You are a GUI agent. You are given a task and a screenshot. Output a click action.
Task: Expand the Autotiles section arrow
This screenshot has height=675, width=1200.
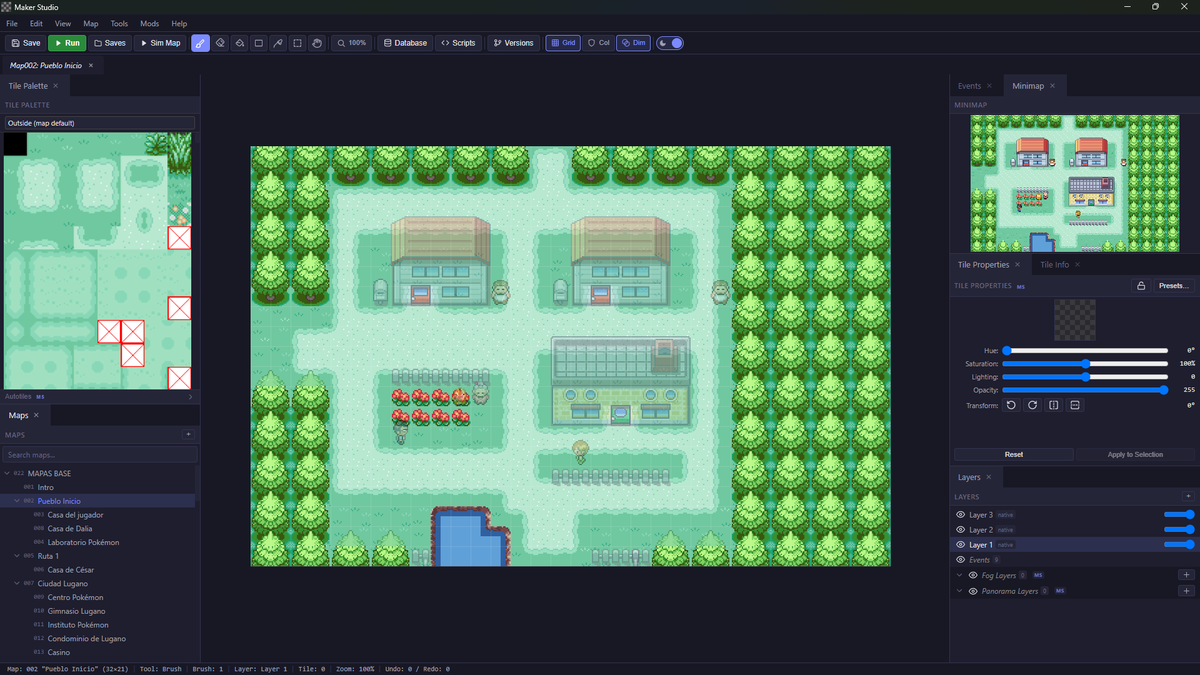(x=190, y=397)
